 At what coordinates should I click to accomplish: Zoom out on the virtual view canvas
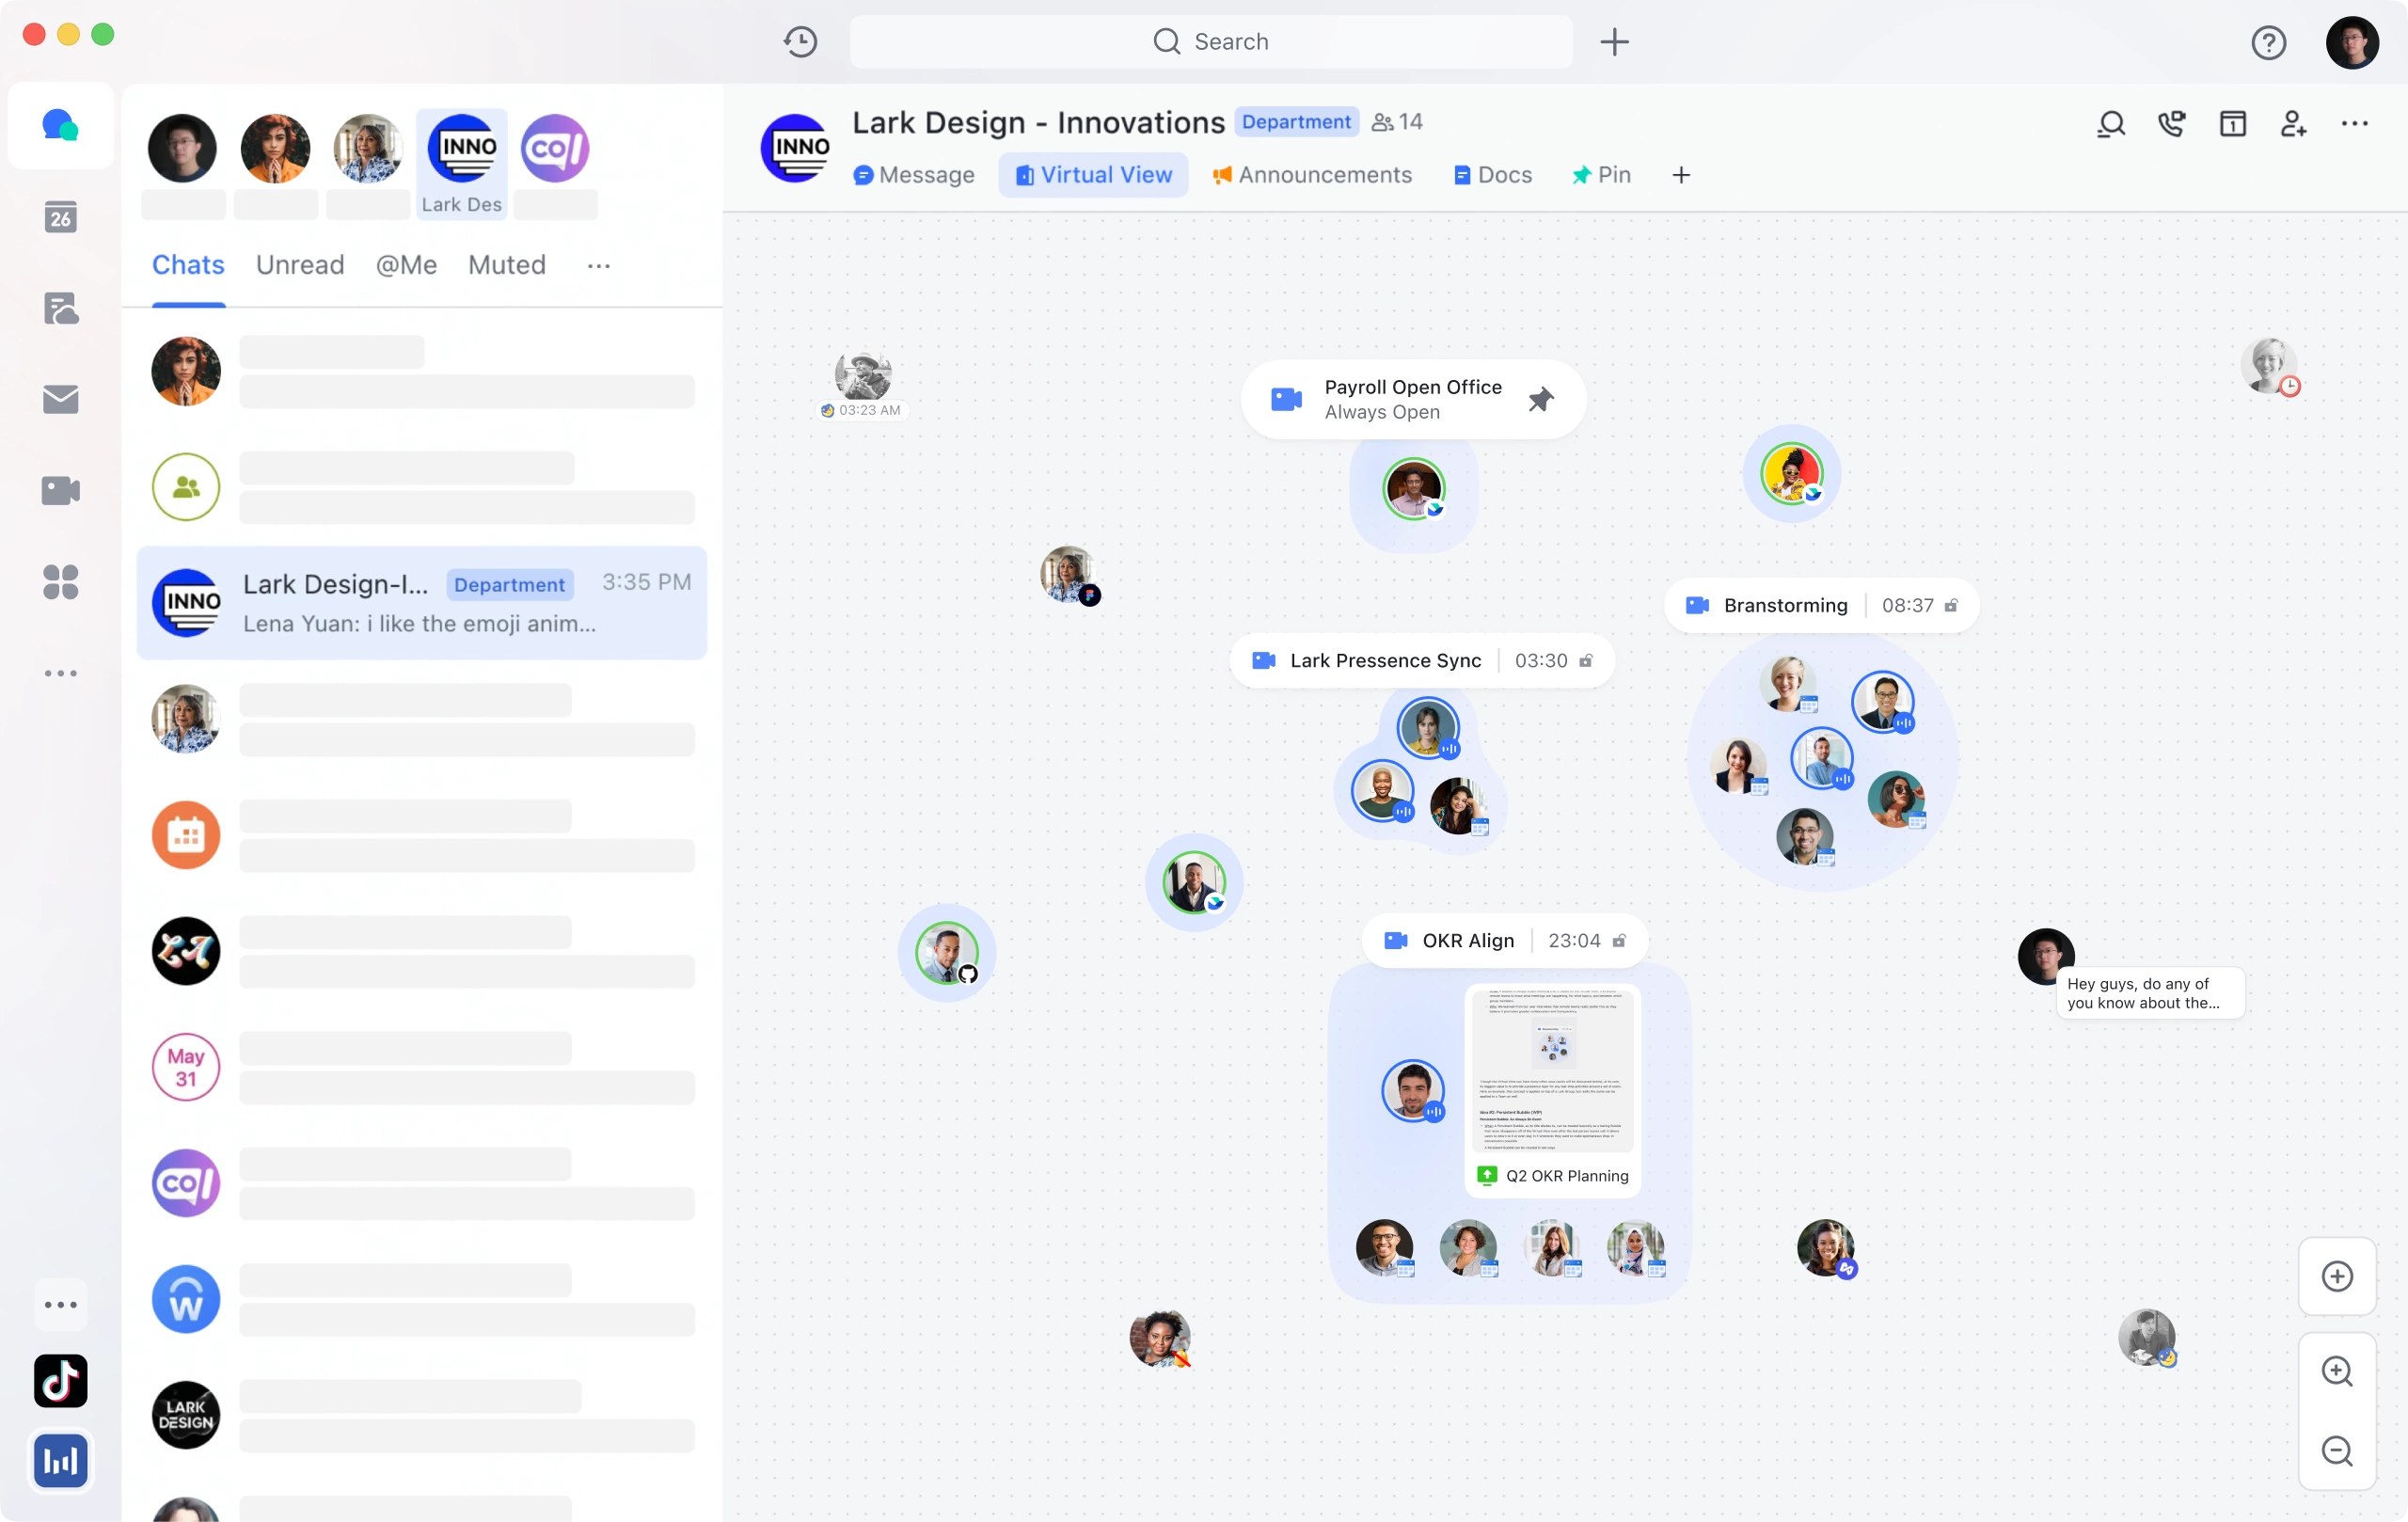point(2336,1450)
